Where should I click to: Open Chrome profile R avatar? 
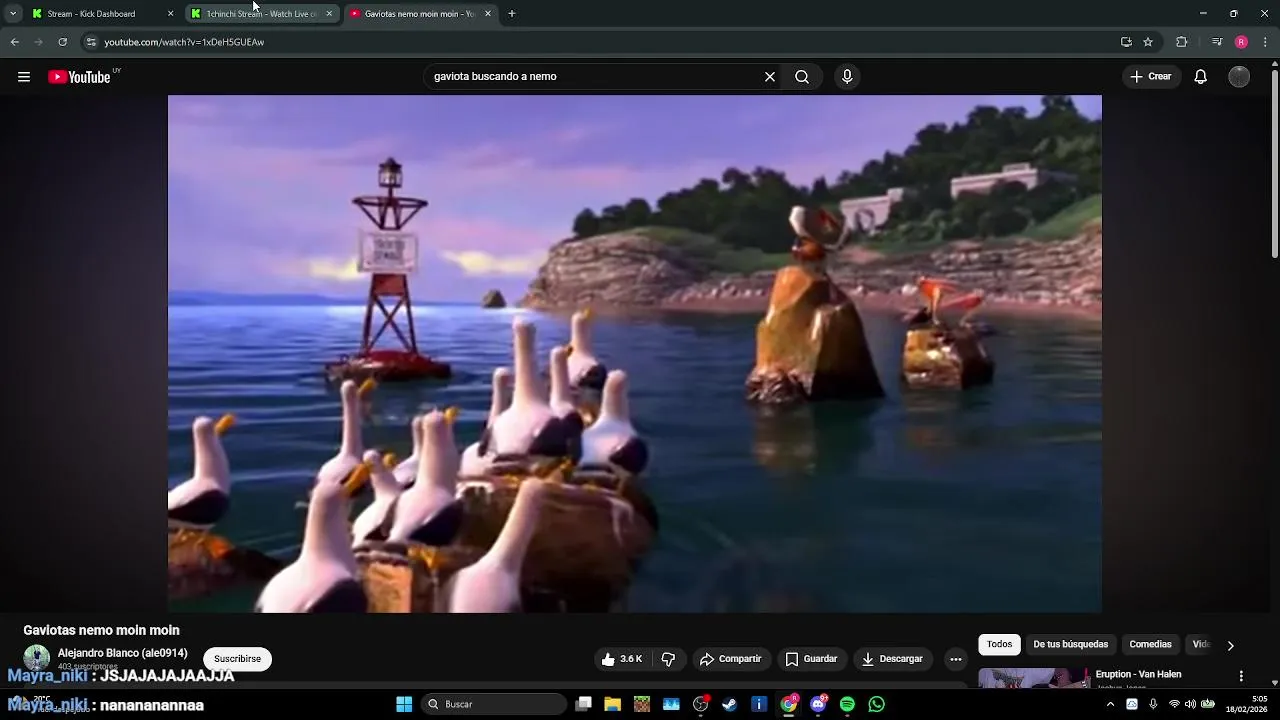click(x=1241, y=42)
